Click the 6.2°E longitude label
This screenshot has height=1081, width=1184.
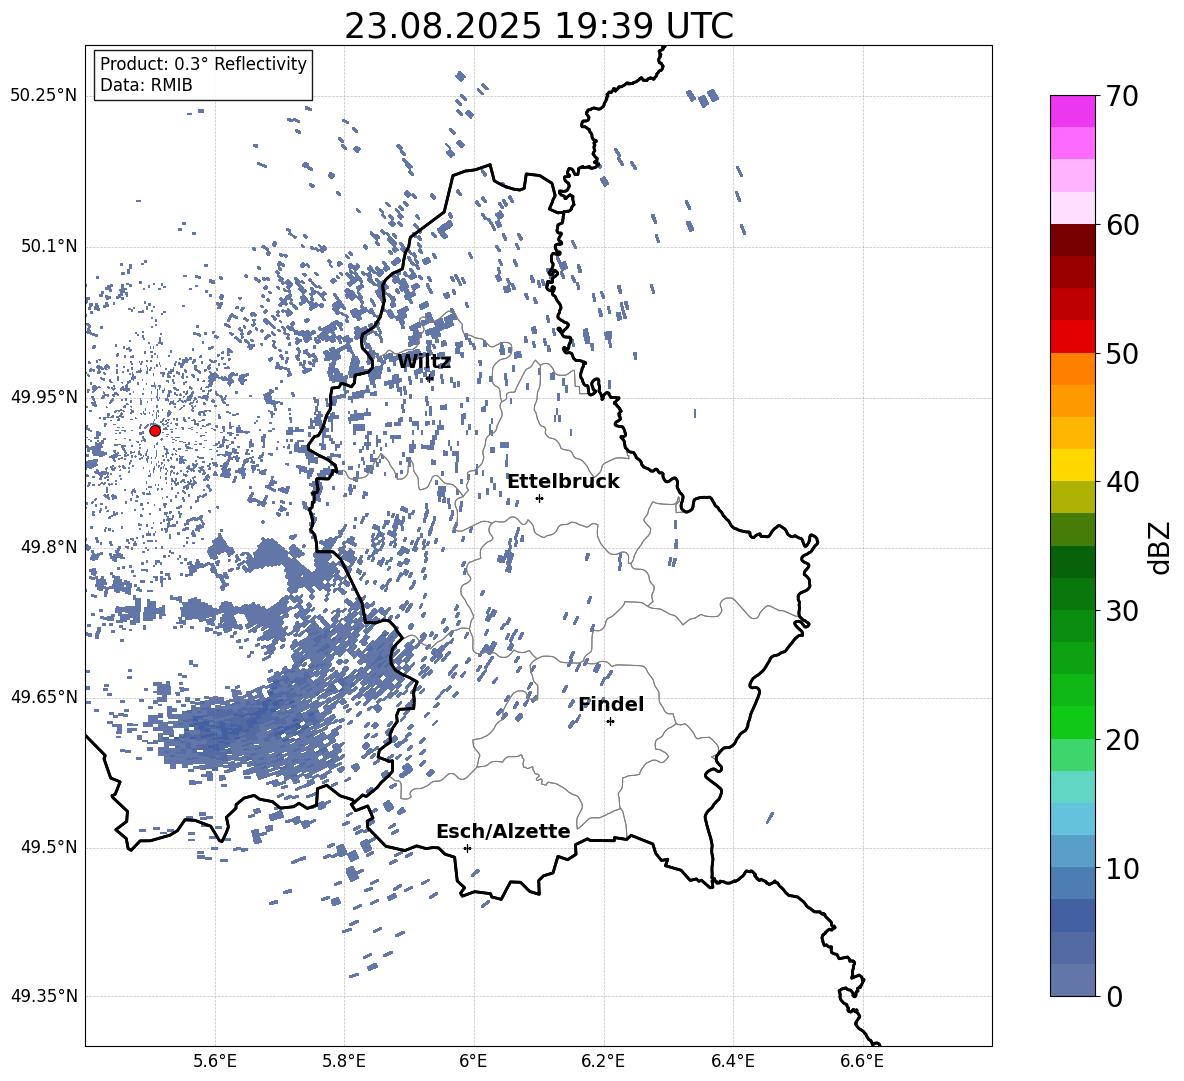tap(603, 1061)
